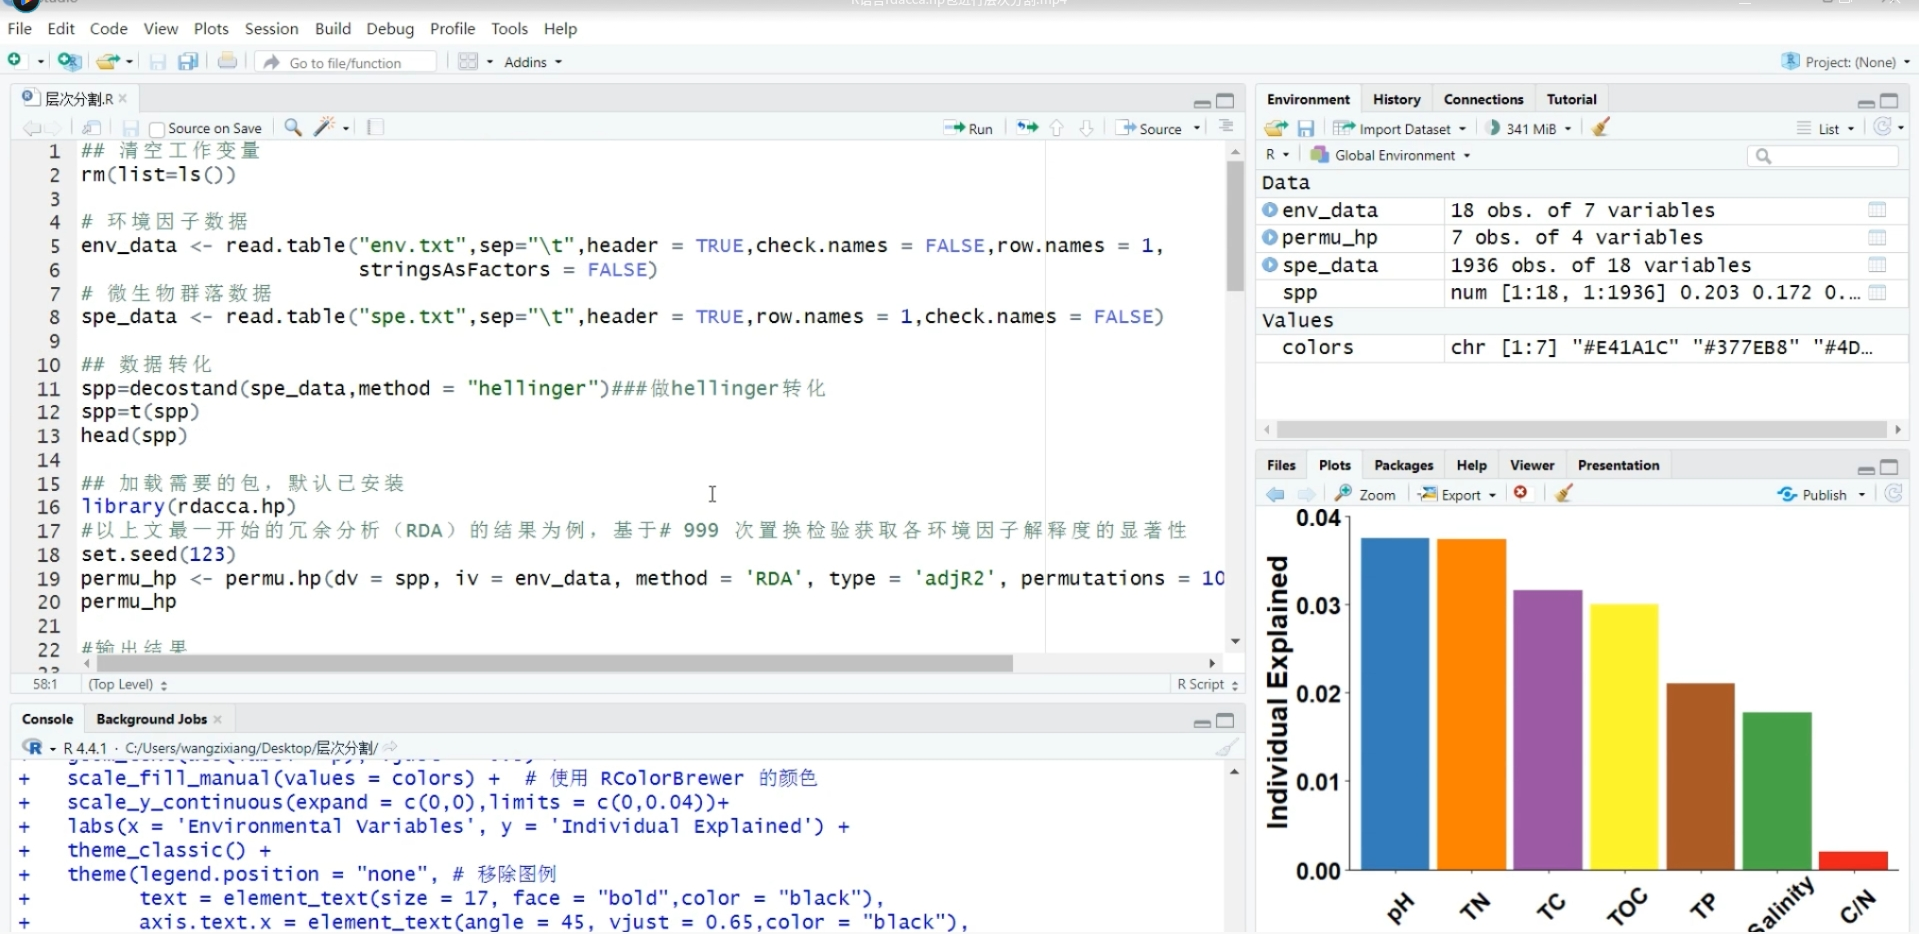The width and height of the screenshot is (1919, 934).
Task: Click the editor horizontal scrollbar
Action: click(x=555, y=663)
